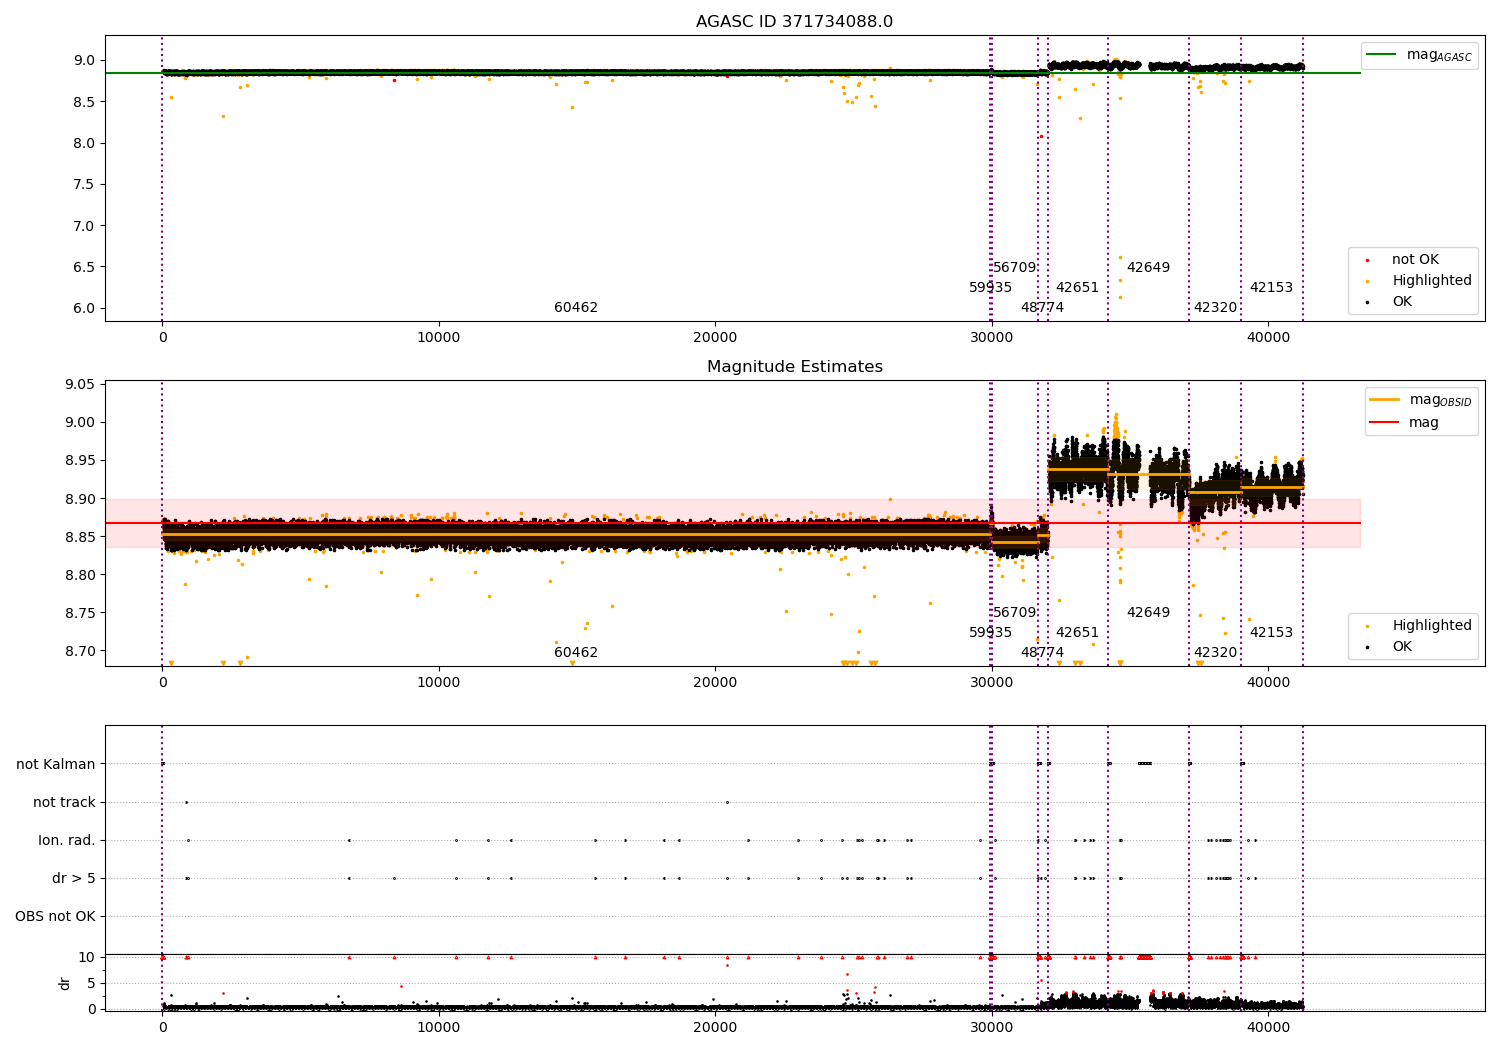The height and width of the screenshot is (1050, 1500).
Task: Click the 8.95 y-axis tick label
Action: pyautogui.click(x=79, y=461)
